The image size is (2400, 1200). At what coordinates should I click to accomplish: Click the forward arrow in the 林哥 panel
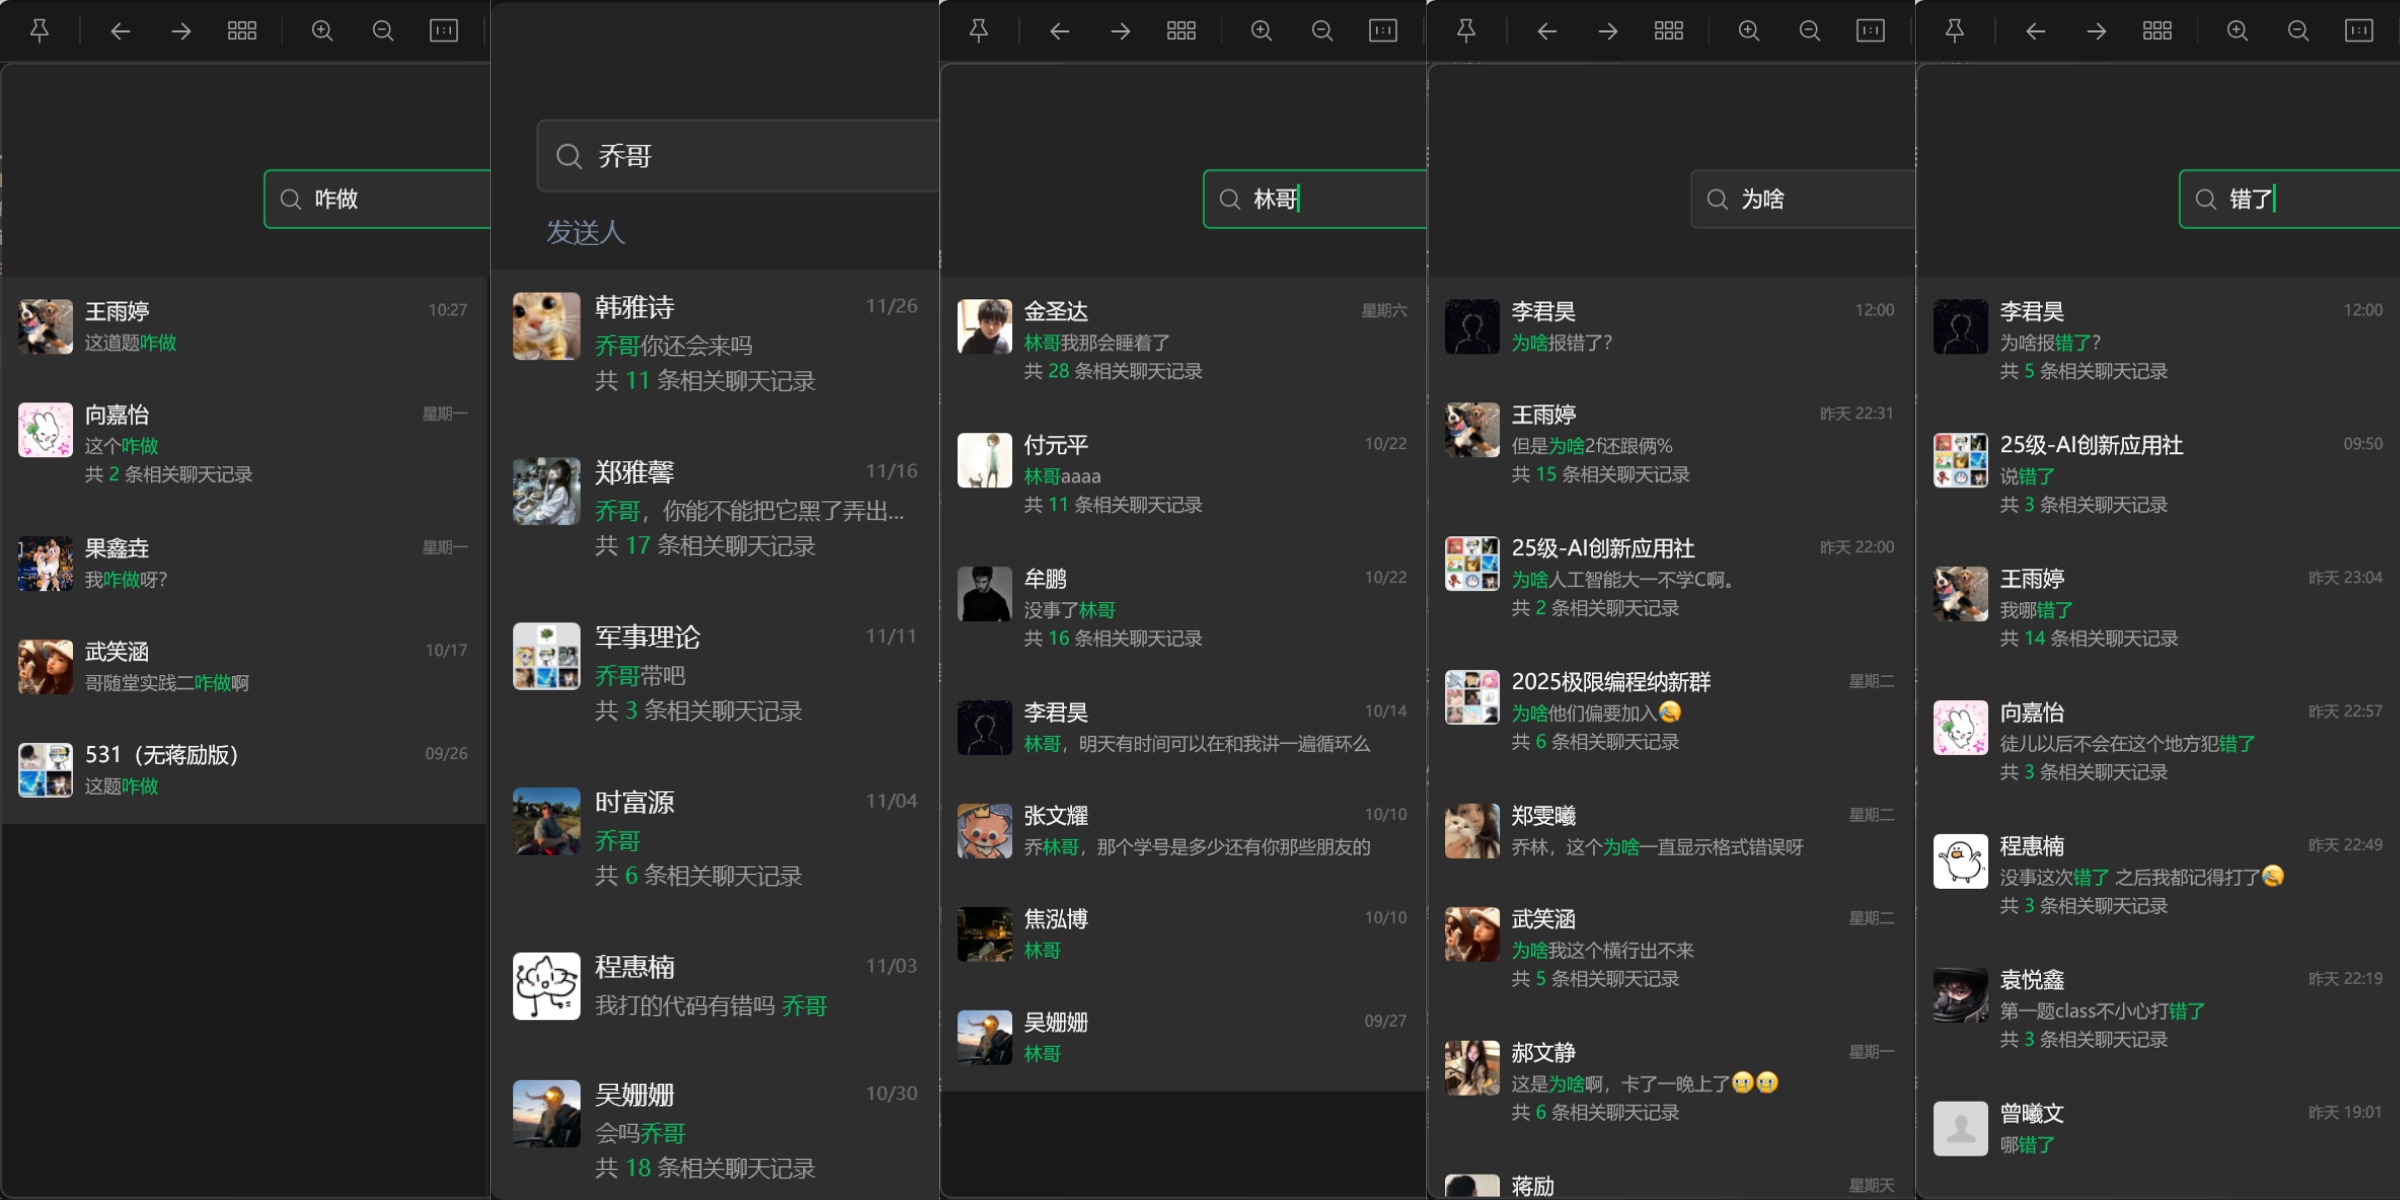point(1119,30)
